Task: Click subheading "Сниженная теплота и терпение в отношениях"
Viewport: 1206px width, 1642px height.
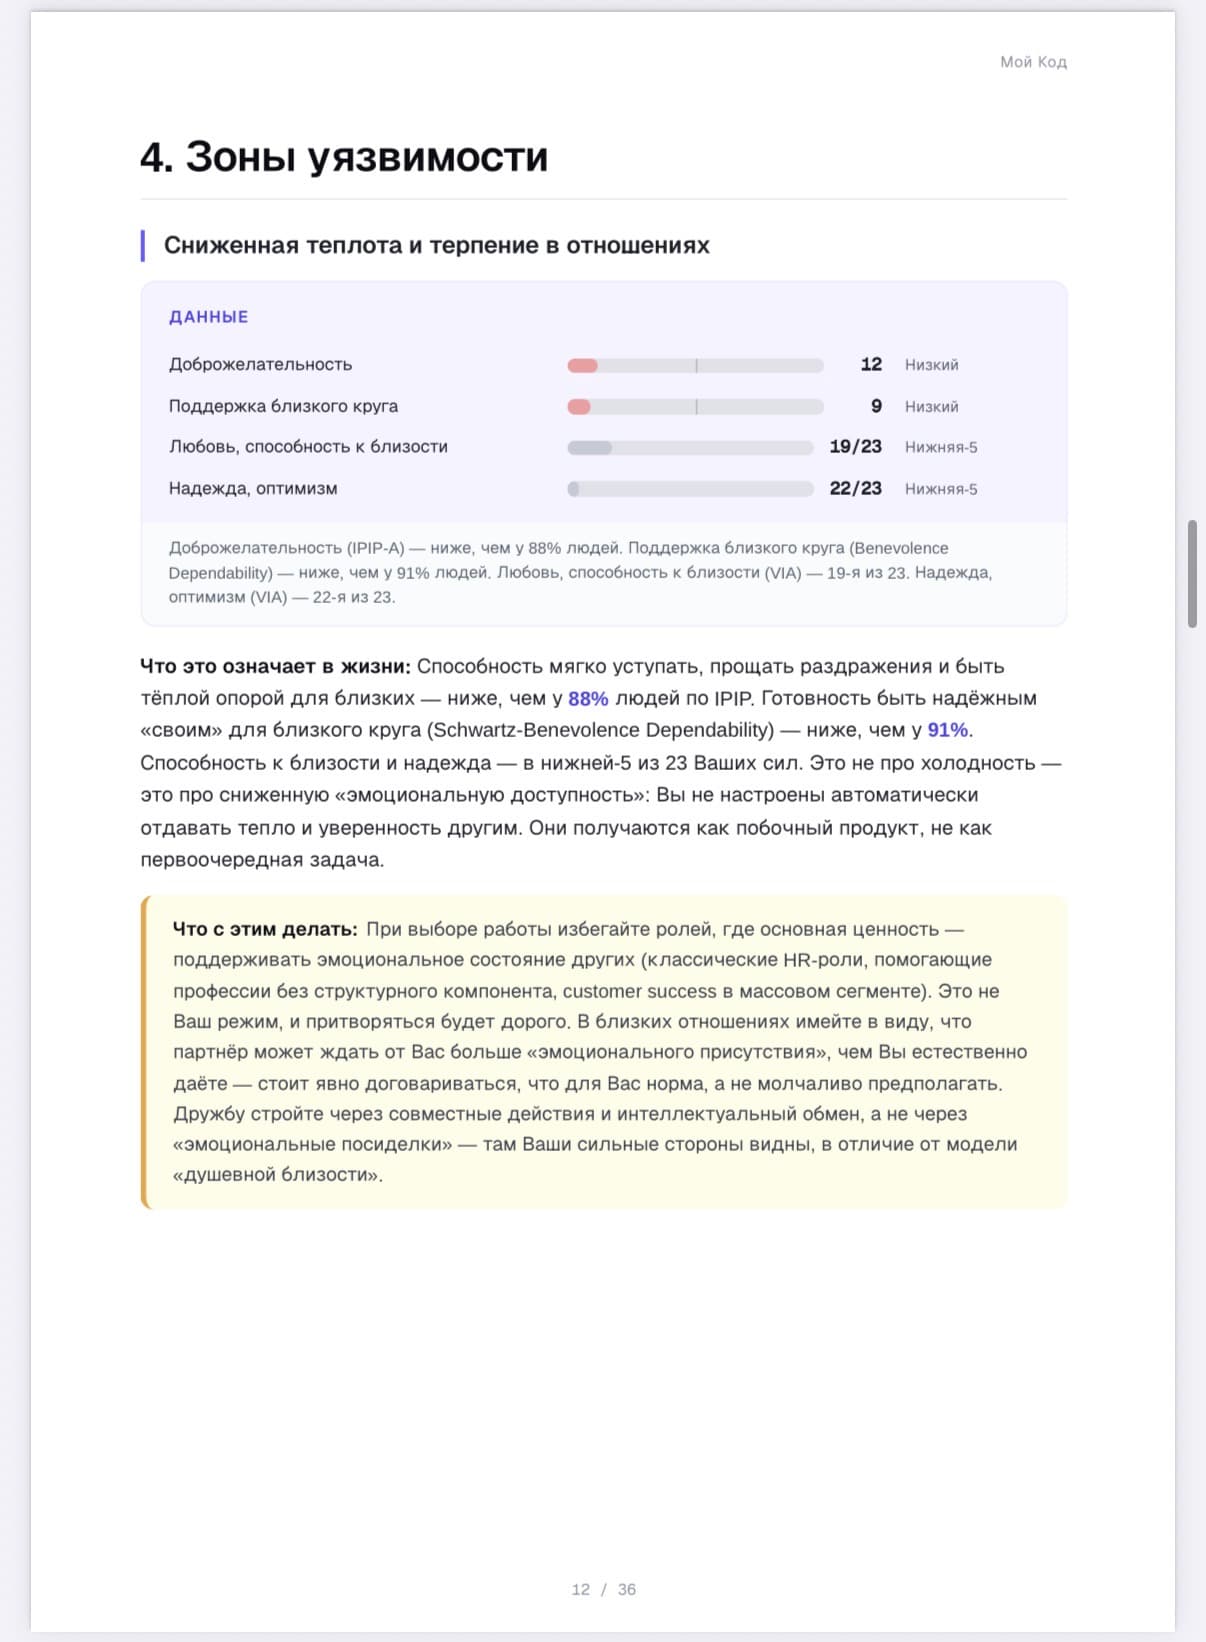Action: pos(436,245)
